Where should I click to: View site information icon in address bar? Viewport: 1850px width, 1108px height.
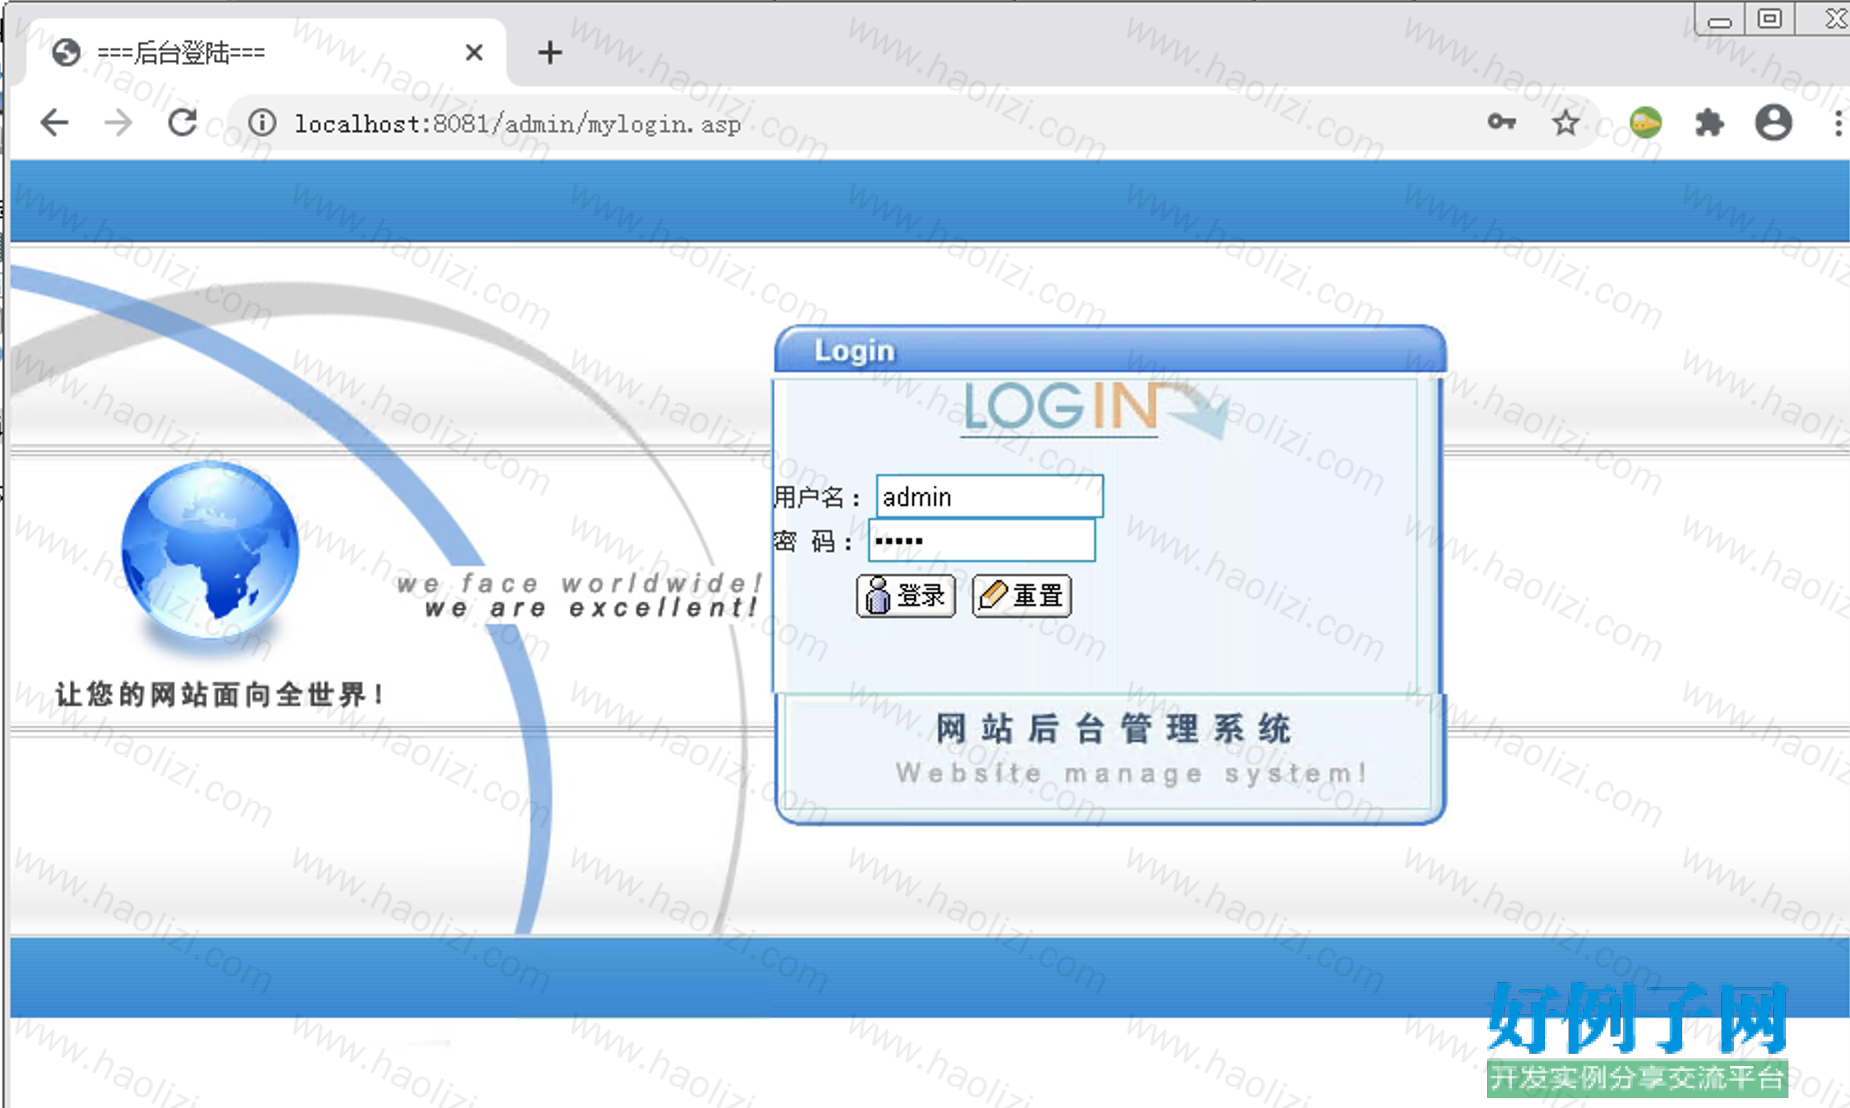[x=262, y=123]
